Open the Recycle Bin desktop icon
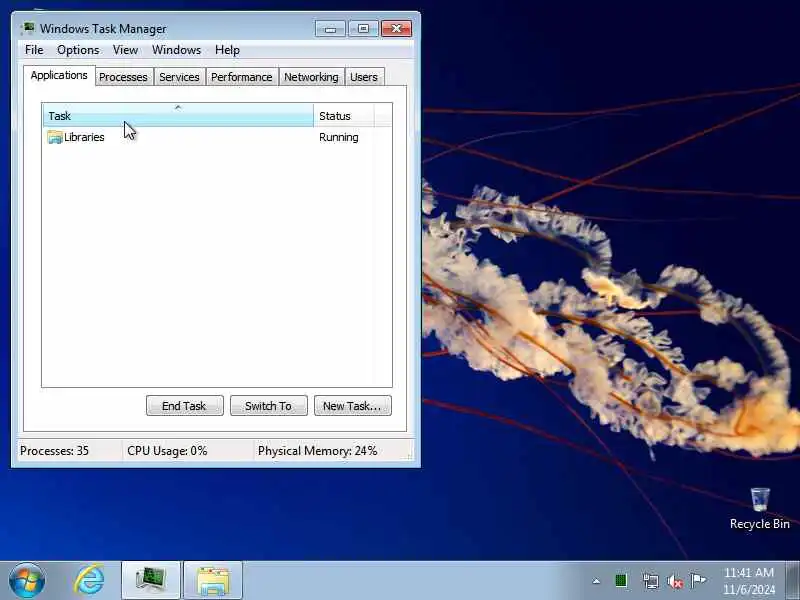 pyautogui.click(x=759, y=509)
